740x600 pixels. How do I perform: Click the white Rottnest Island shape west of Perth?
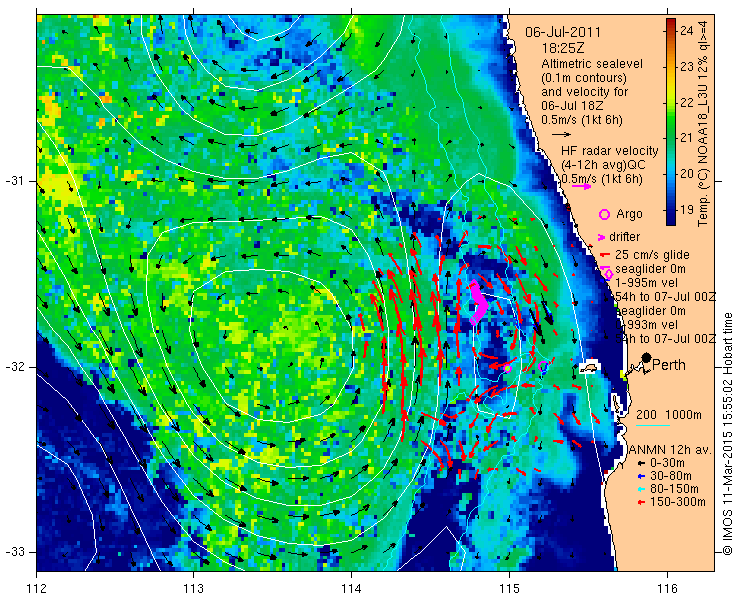click(589, 367)
